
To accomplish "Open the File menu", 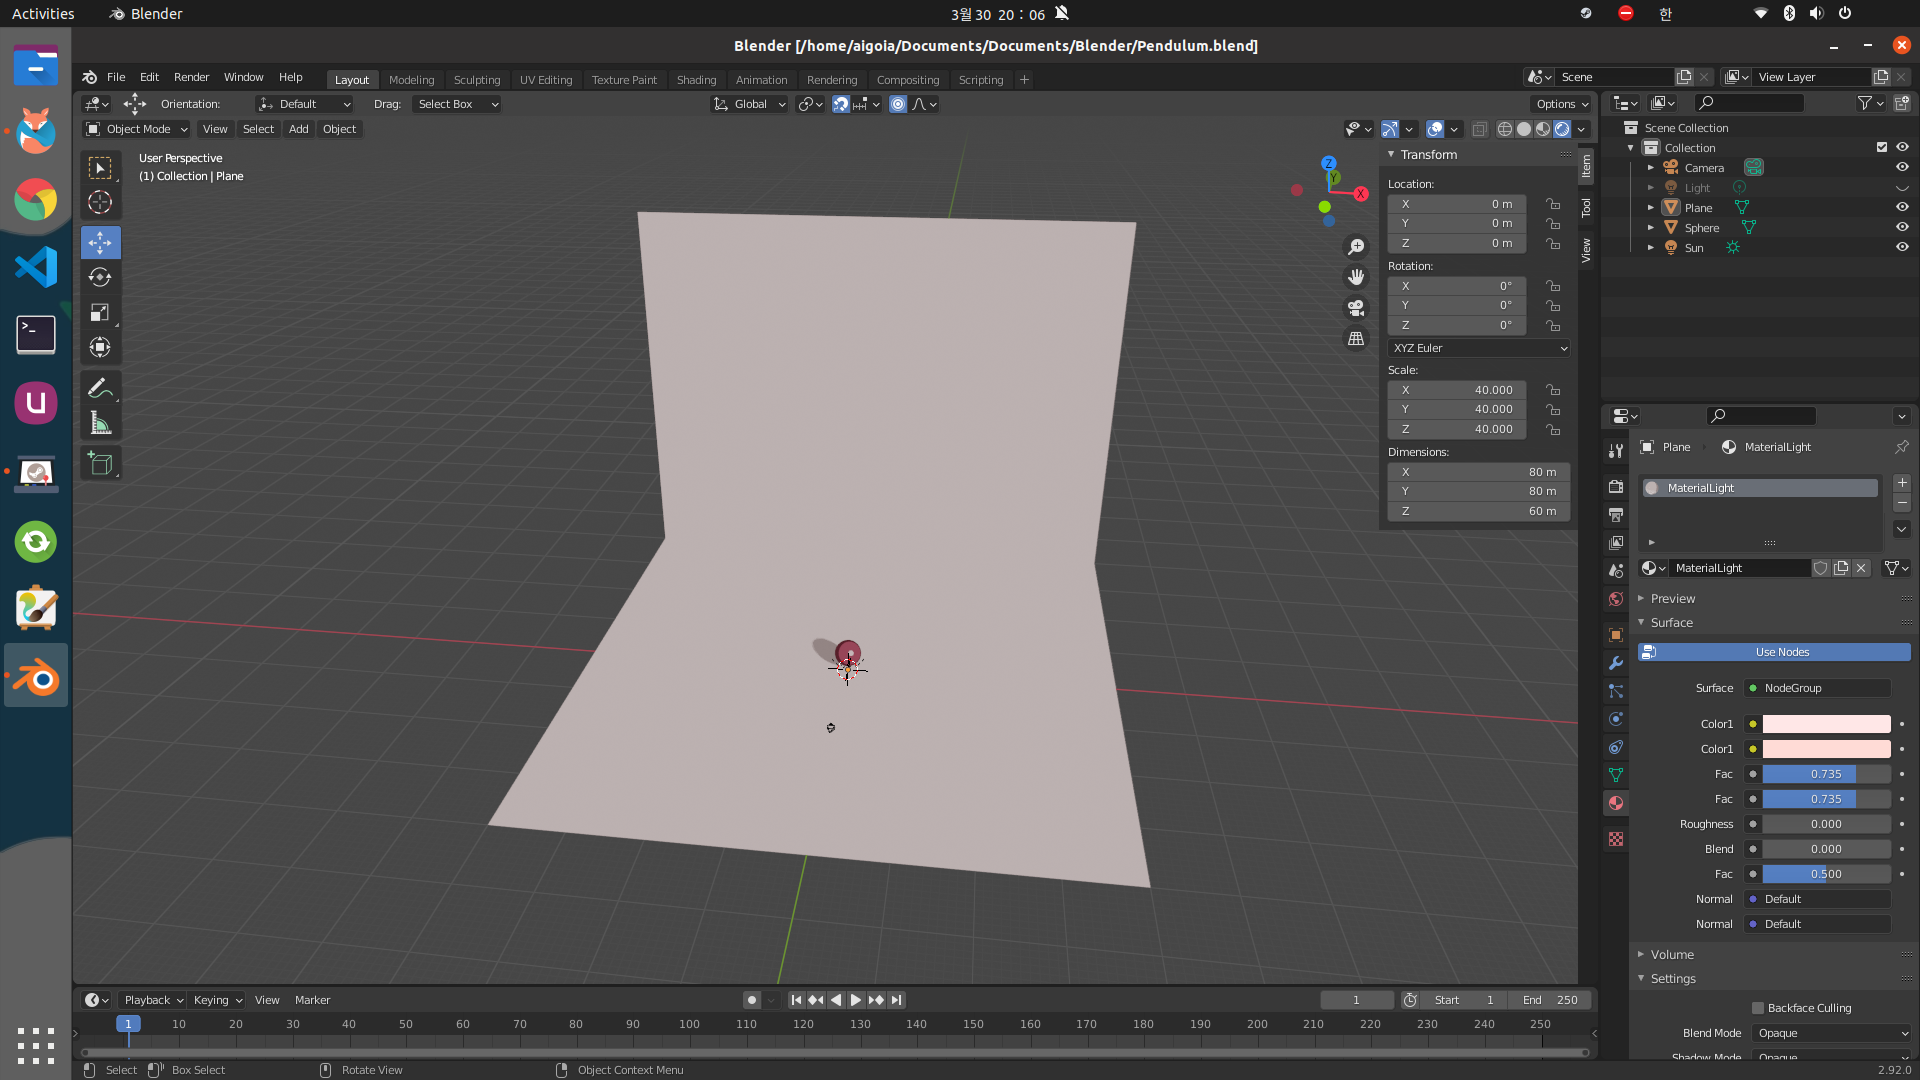I will (x=116, y=77).
